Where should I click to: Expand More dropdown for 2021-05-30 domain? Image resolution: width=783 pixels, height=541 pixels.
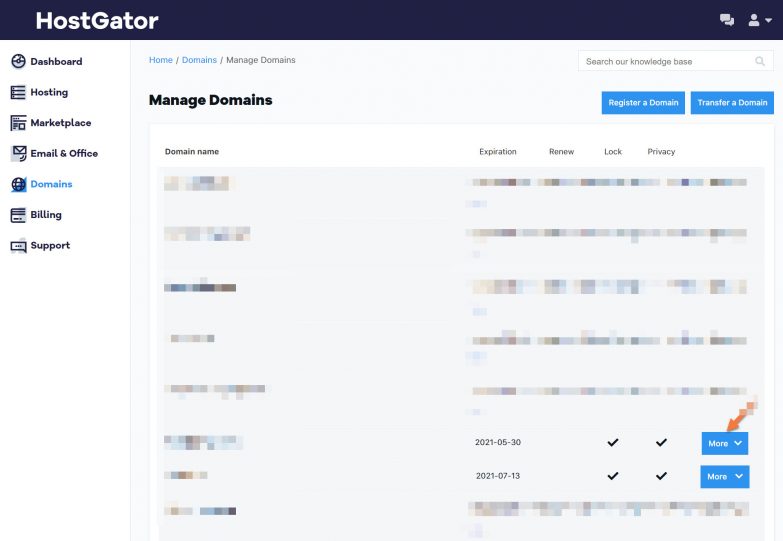(724, 443)
